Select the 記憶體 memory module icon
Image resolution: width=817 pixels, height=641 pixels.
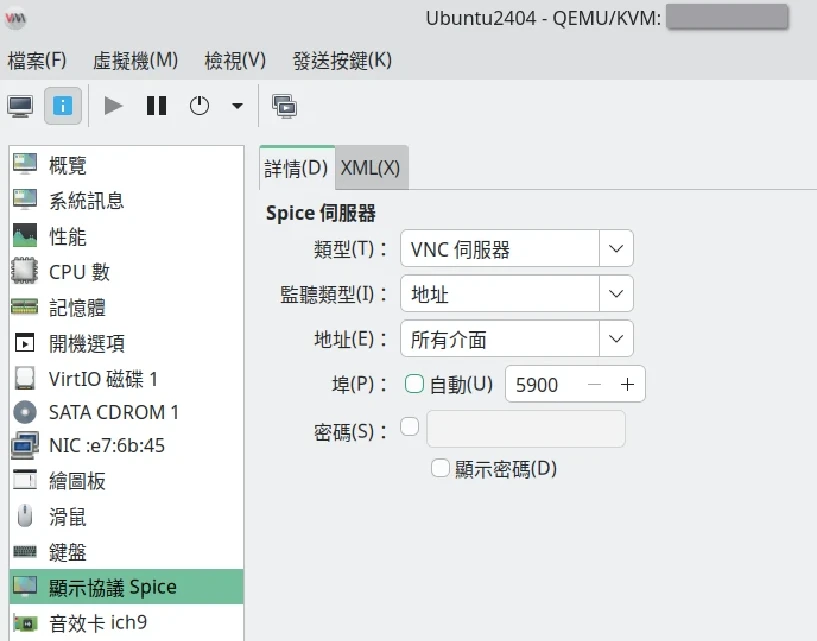click(24, 307)
